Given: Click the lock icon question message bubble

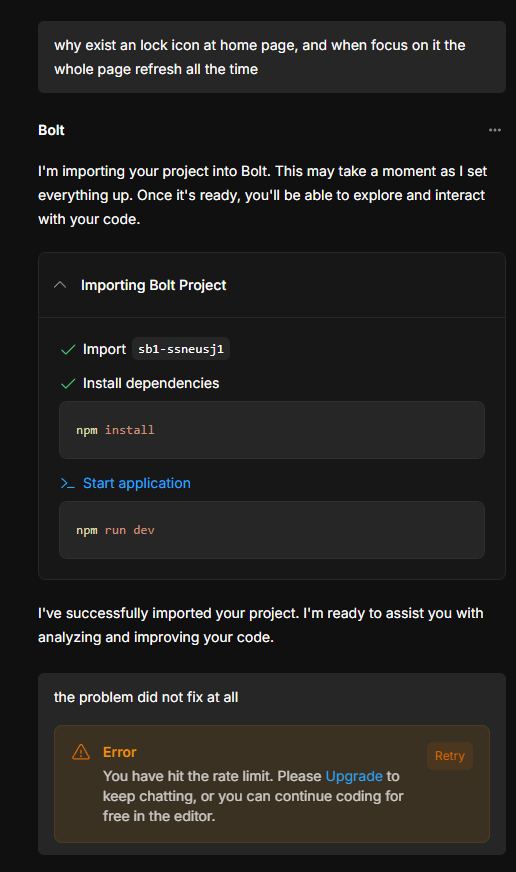Looking at the screenshot, I should (x=272, y=57).
